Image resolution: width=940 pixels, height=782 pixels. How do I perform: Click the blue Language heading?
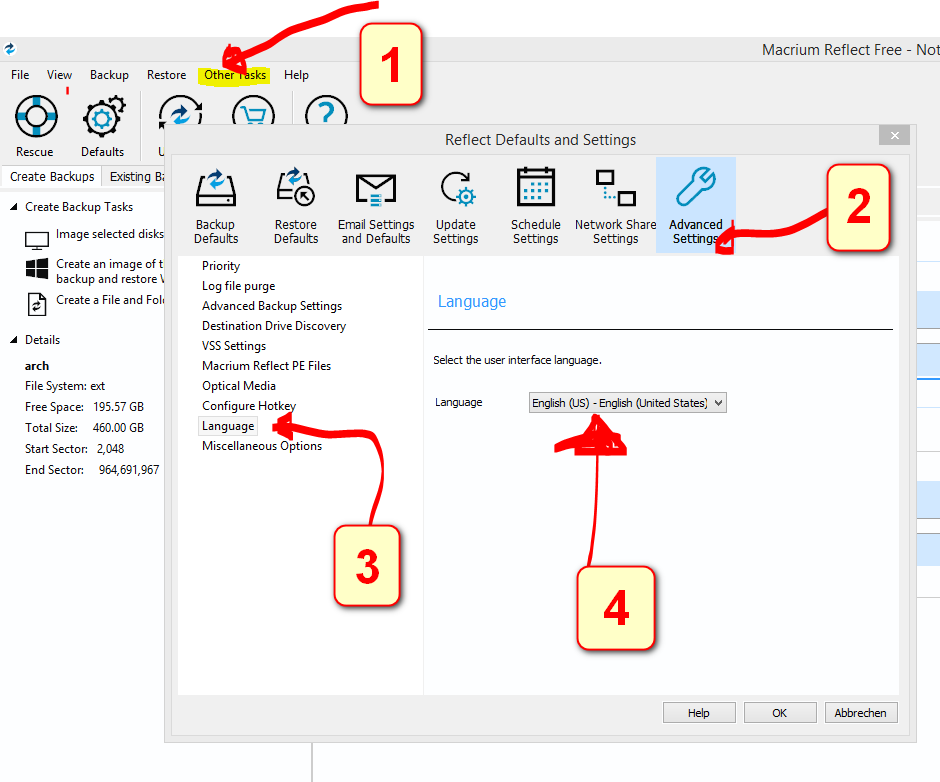click(x=472, y=301)
